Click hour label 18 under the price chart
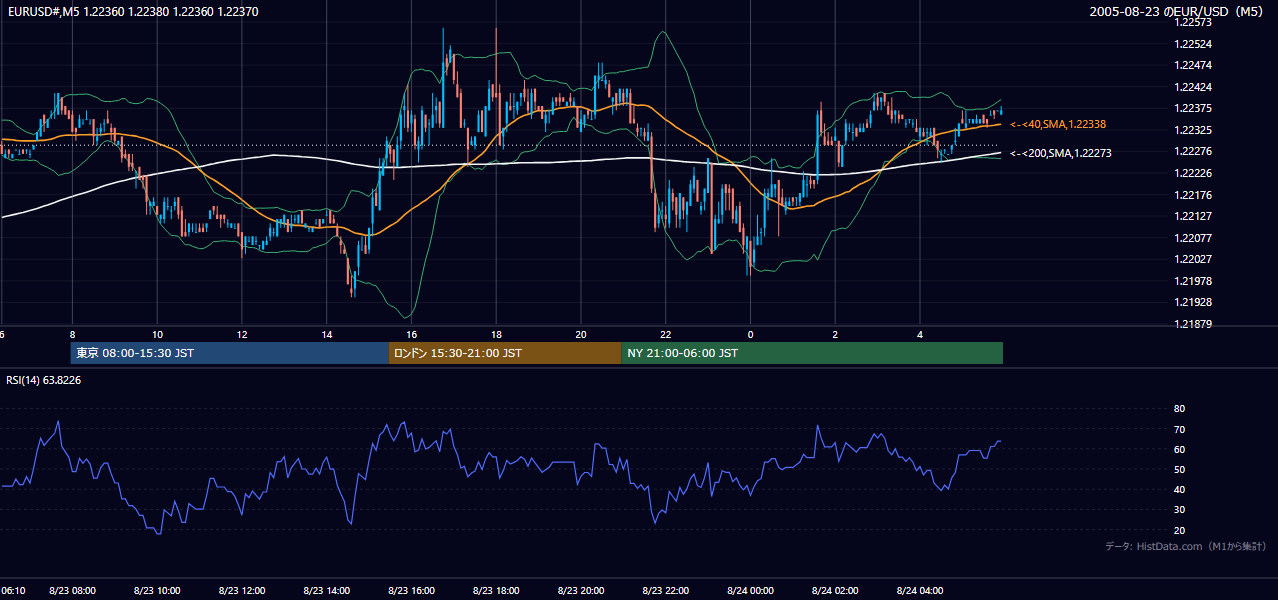The height and width of the screenshot is (600, 1278). point(496,333)
